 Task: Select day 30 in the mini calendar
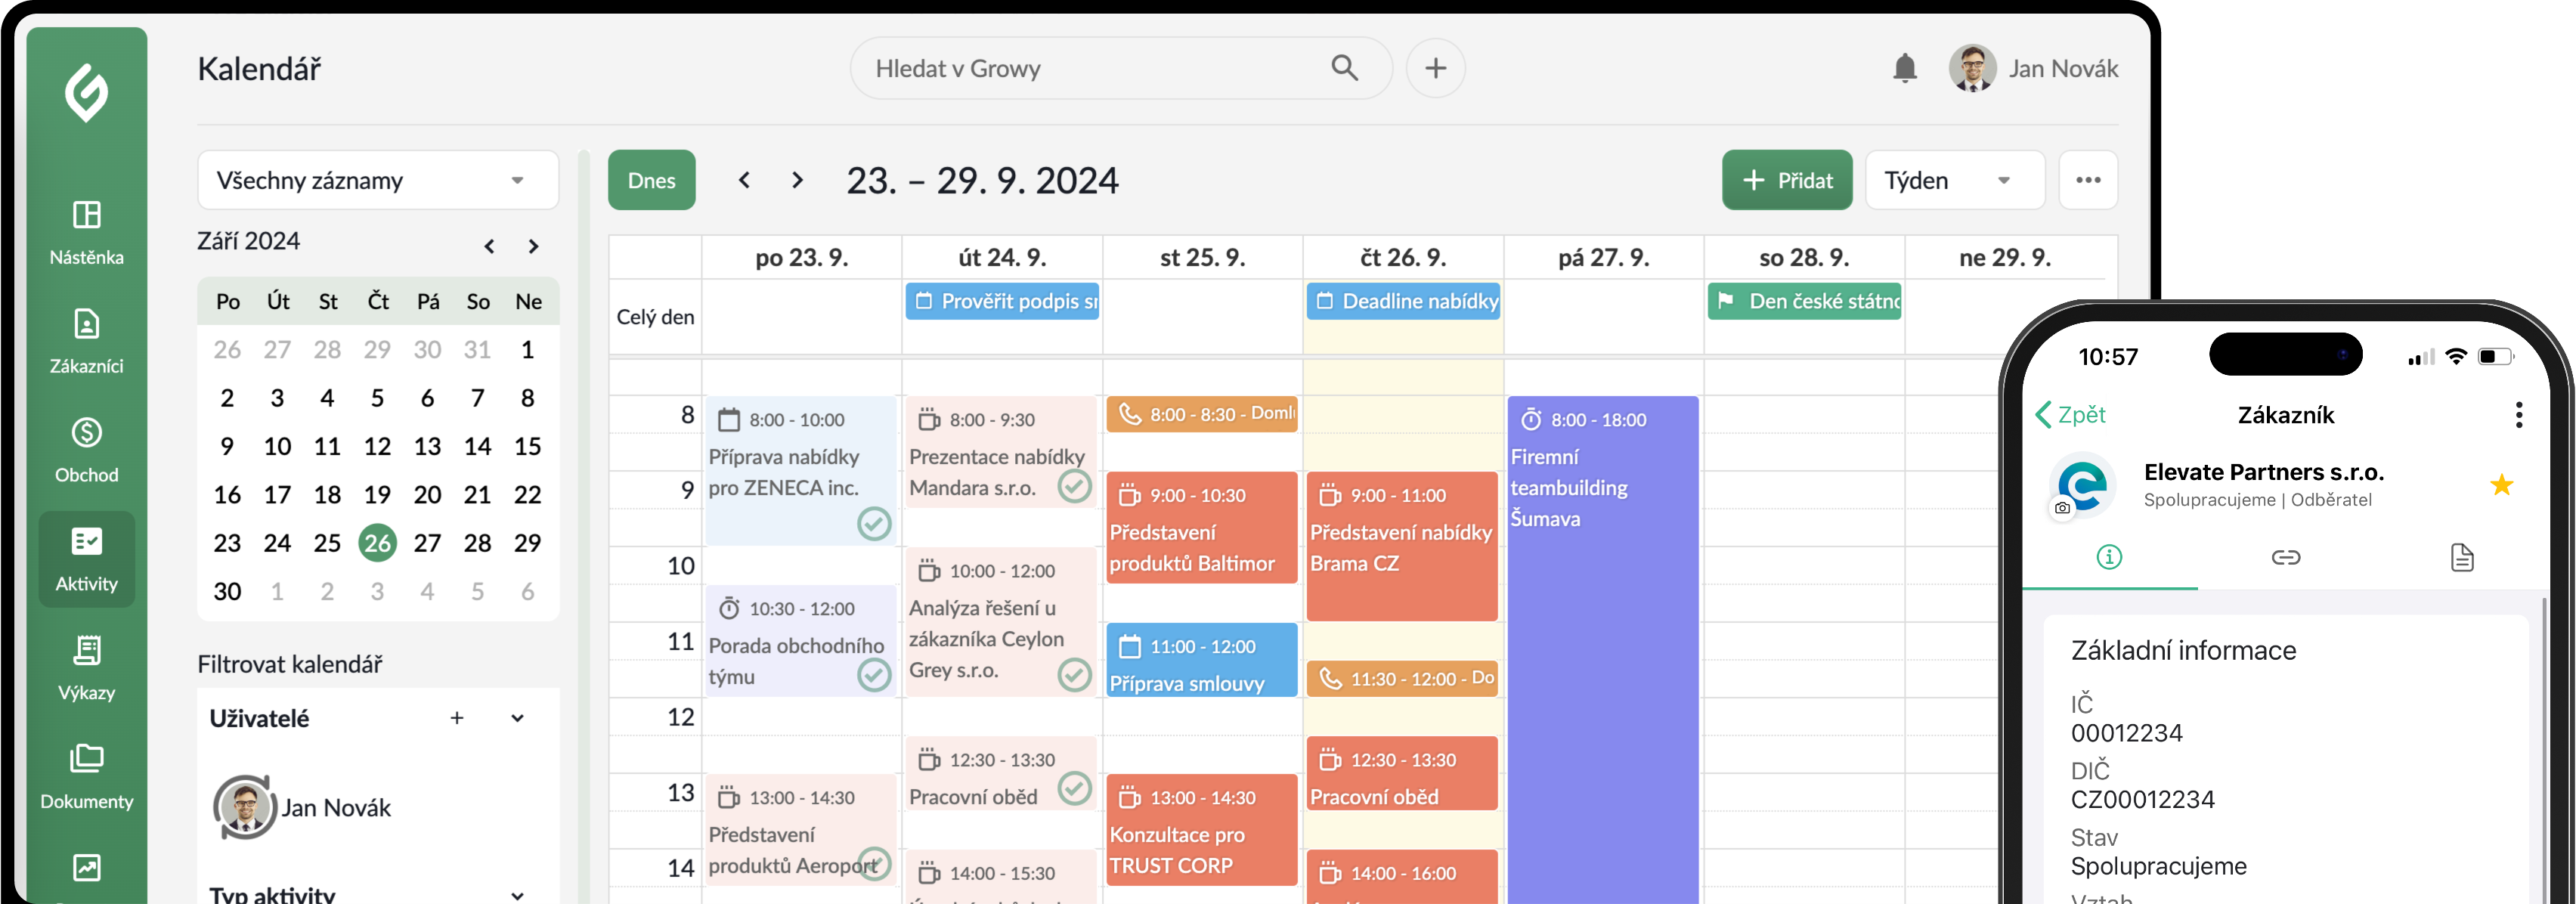227,591
